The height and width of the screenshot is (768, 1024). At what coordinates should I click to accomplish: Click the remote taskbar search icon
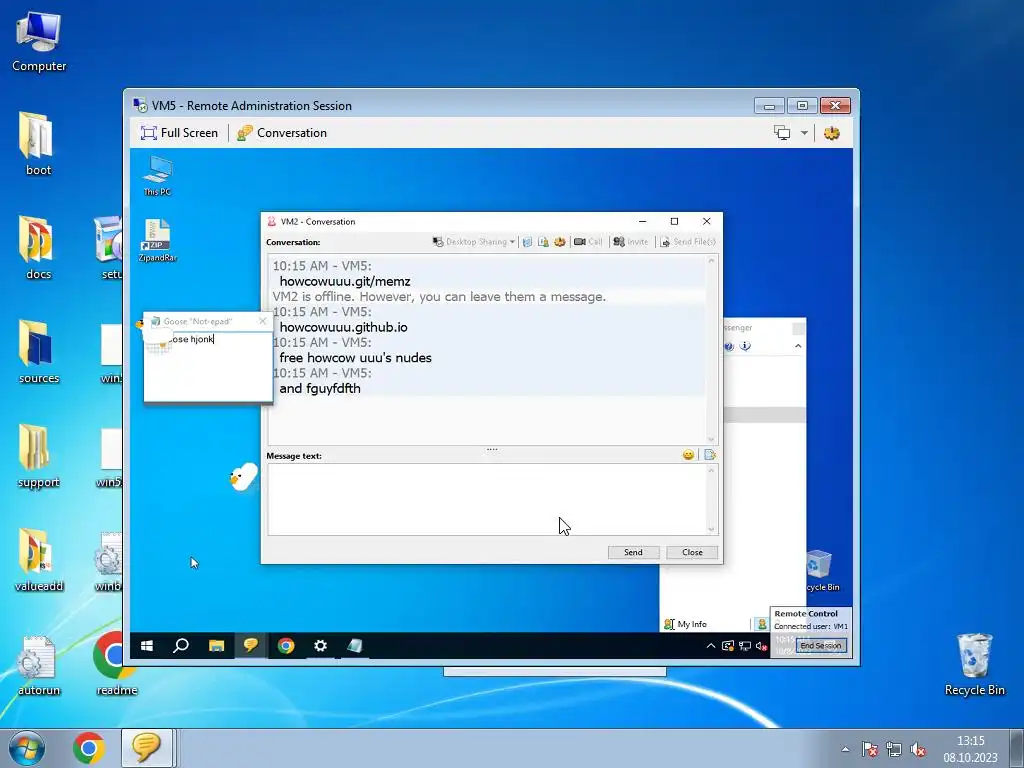click(x=181, y=646)
